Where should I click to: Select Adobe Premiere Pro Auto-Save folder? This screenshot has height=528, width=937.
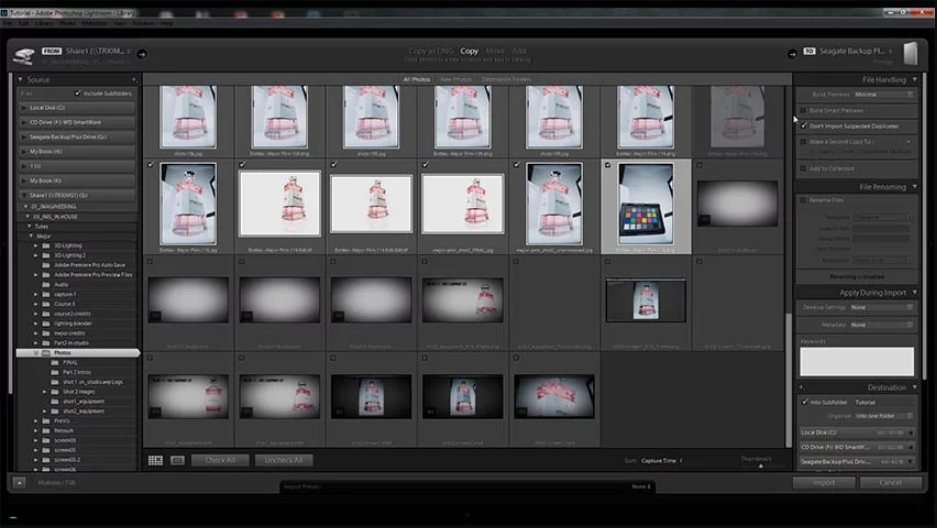pos(90,265)
